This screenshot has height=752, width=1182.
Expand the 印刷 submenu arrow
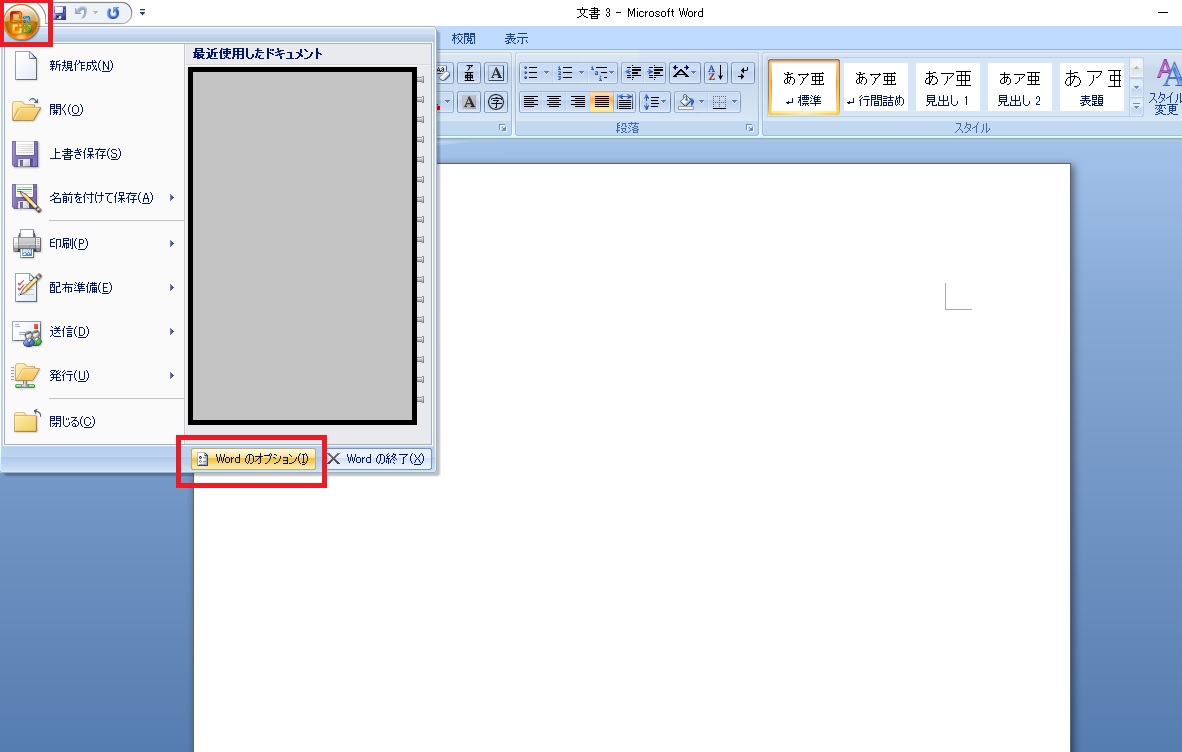[172, 243]
